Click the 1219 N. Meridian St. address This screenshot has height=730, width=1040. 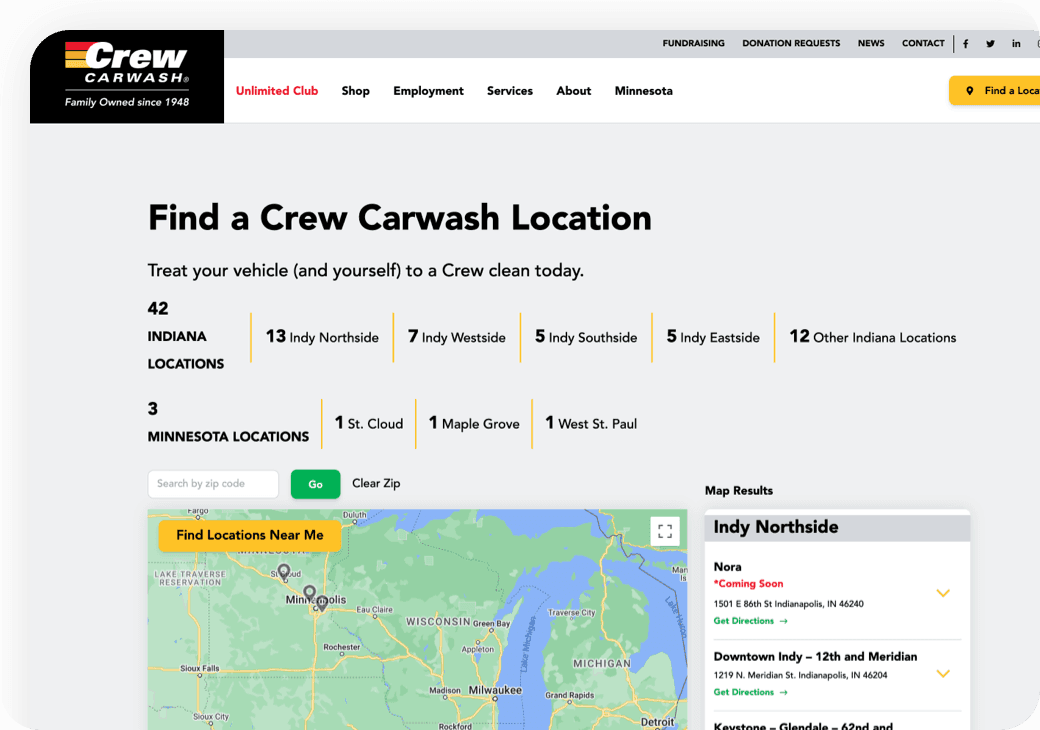pos(800,675)
